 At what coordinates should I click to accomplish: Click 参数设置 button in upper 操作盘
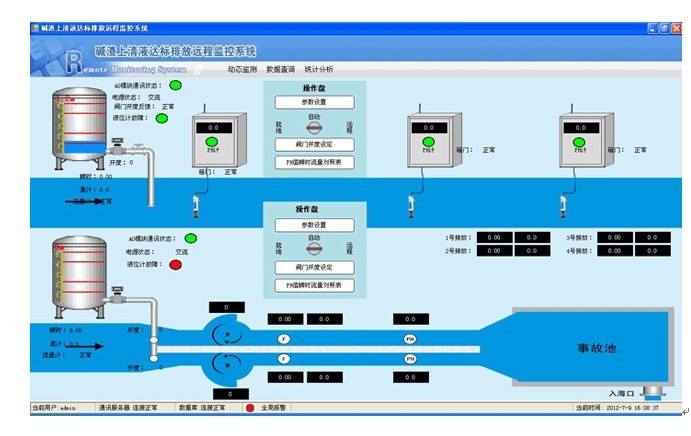click(314, 103)
